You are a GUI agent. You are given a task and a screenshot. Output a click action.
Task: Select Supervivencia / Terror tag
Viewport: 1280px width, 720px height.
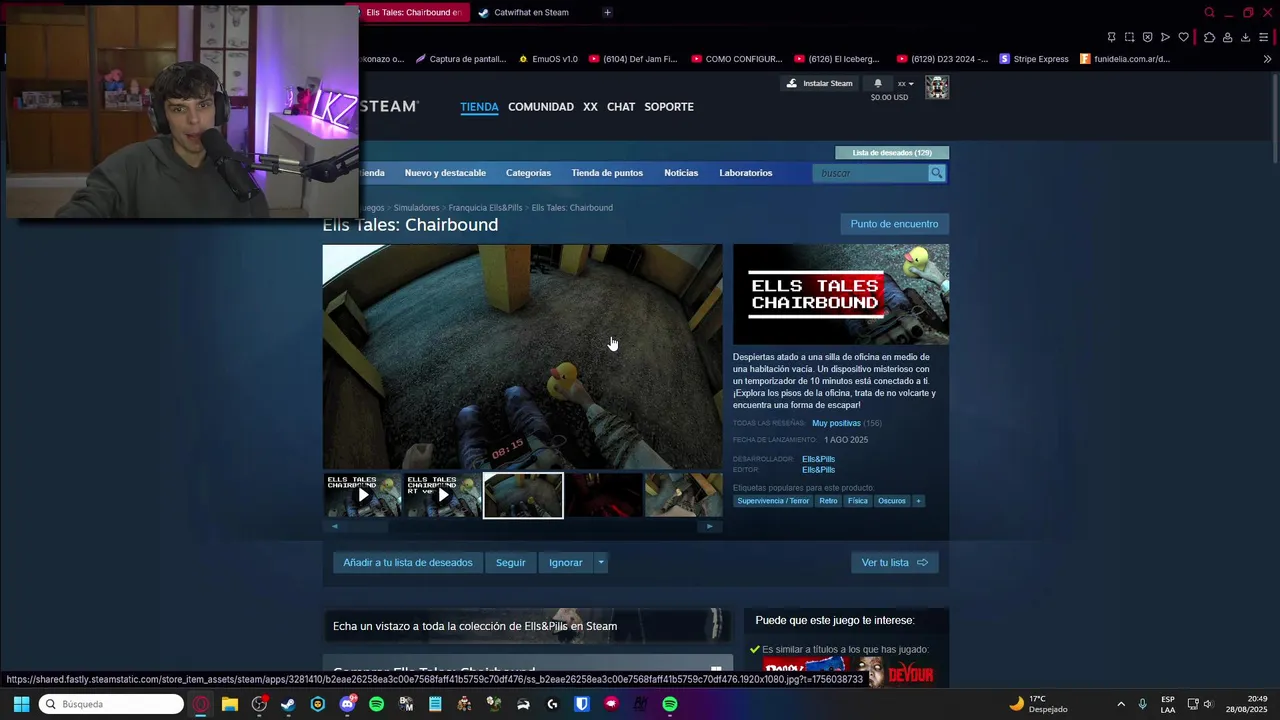point(773,501)
